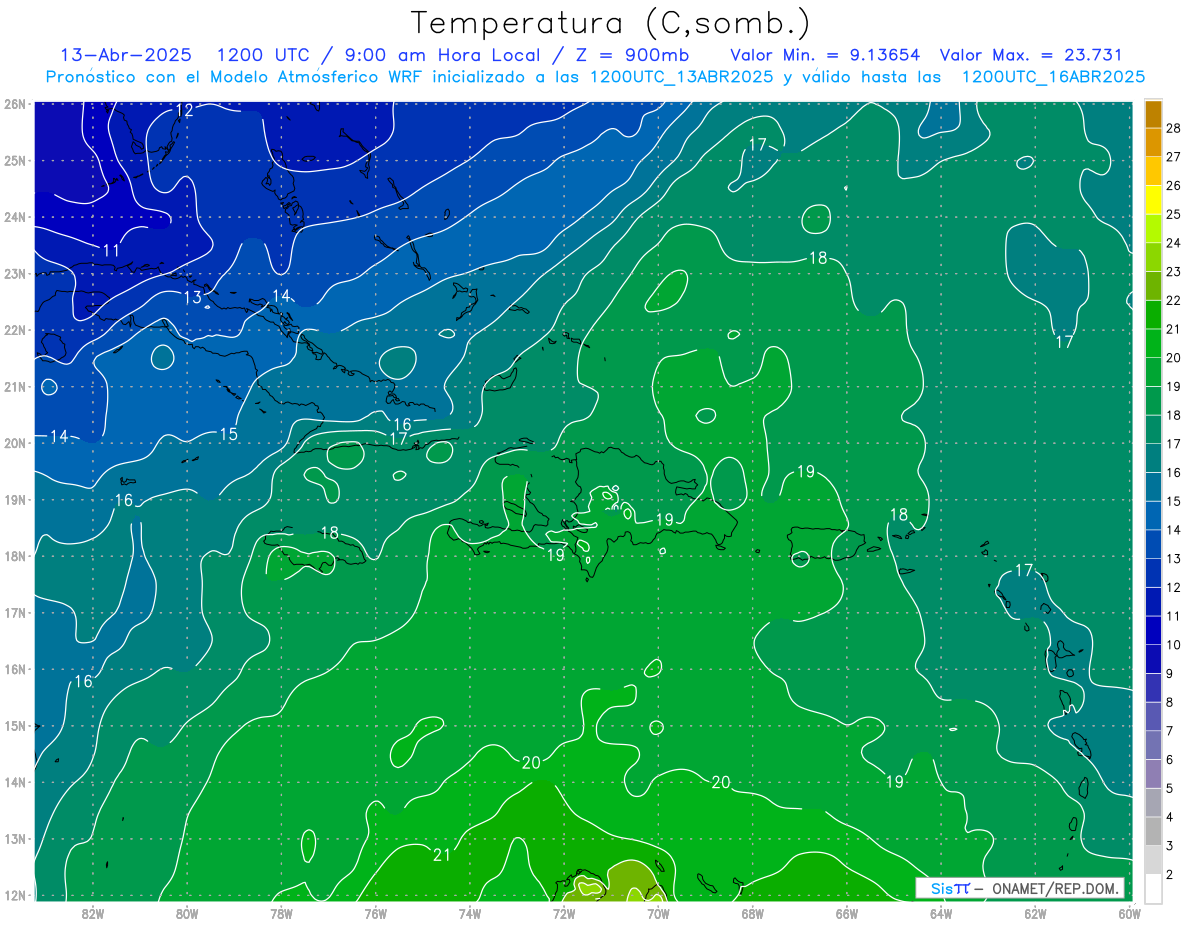Click the white contour label 12 on the map
This screenshot has width=1200, height=927.
pyautogui.click(x=184, y=111)
